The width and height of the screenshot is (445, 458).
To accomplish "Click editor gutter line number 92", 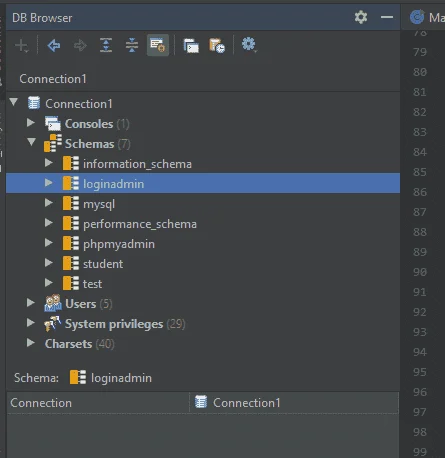I will [420, 312].
